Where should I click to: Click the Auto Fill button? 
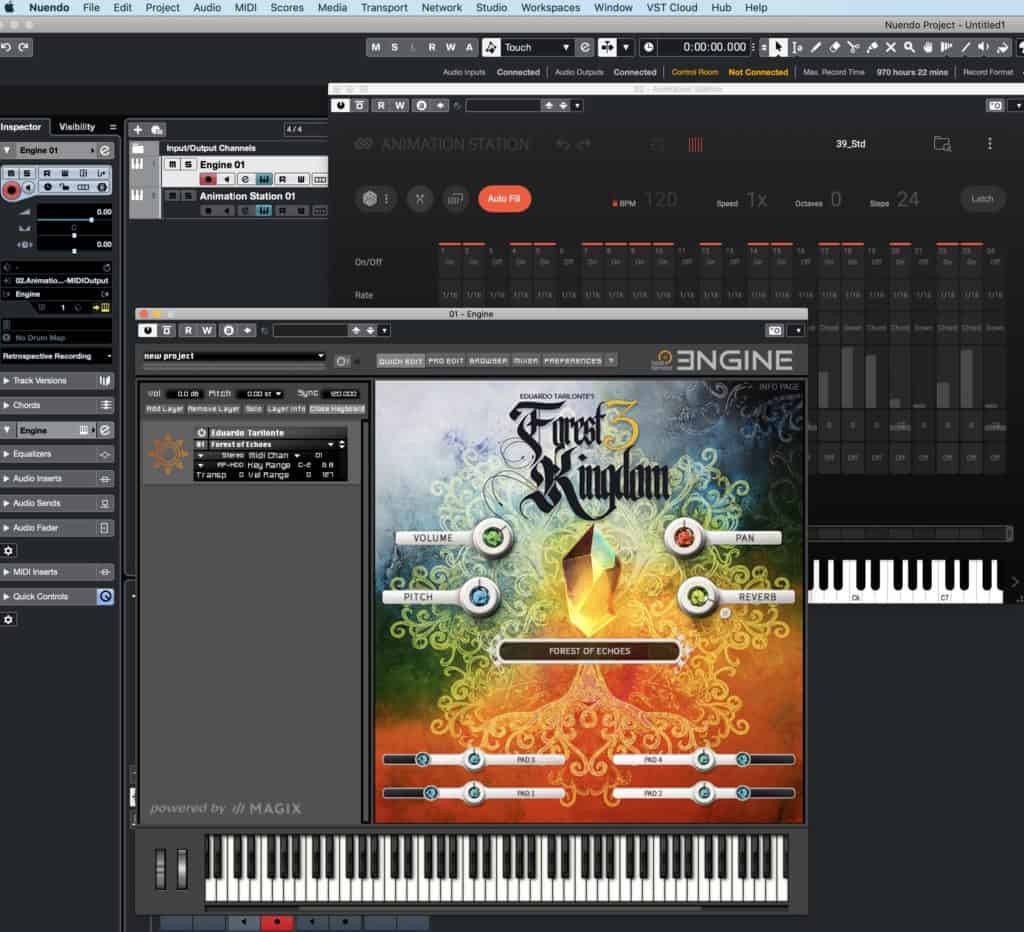pyautogui.click(x=504, y=199)
